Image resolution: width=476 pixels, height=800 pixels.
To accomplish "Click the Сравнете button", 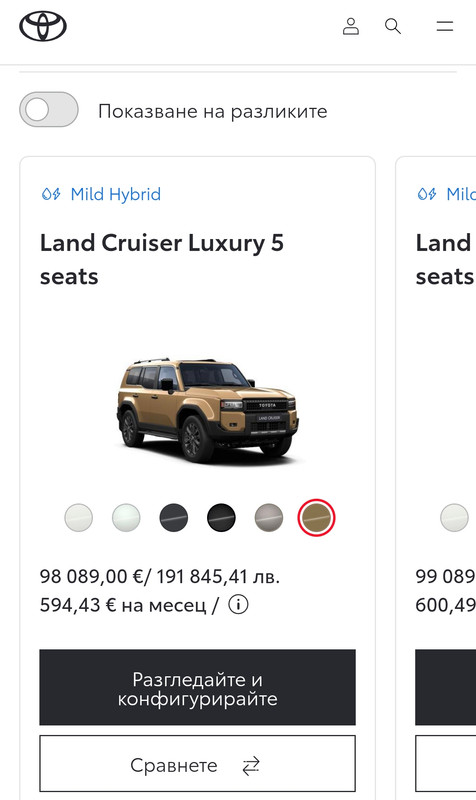I will click(197, 763).
